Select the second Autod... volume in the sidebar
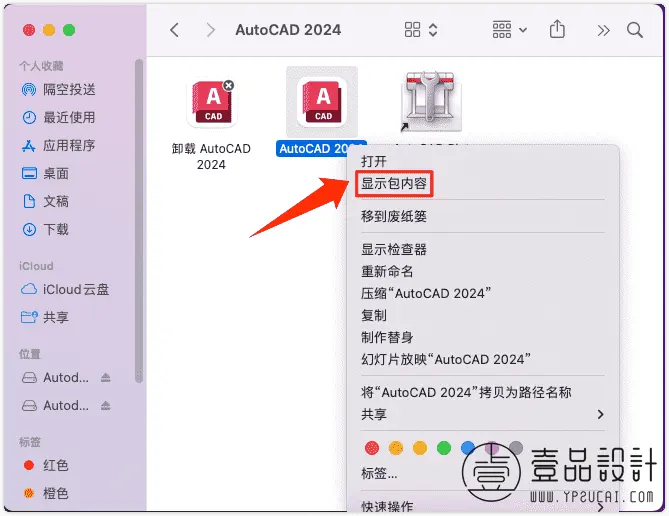This screenshot has height=516, width=669. point(55,405)
